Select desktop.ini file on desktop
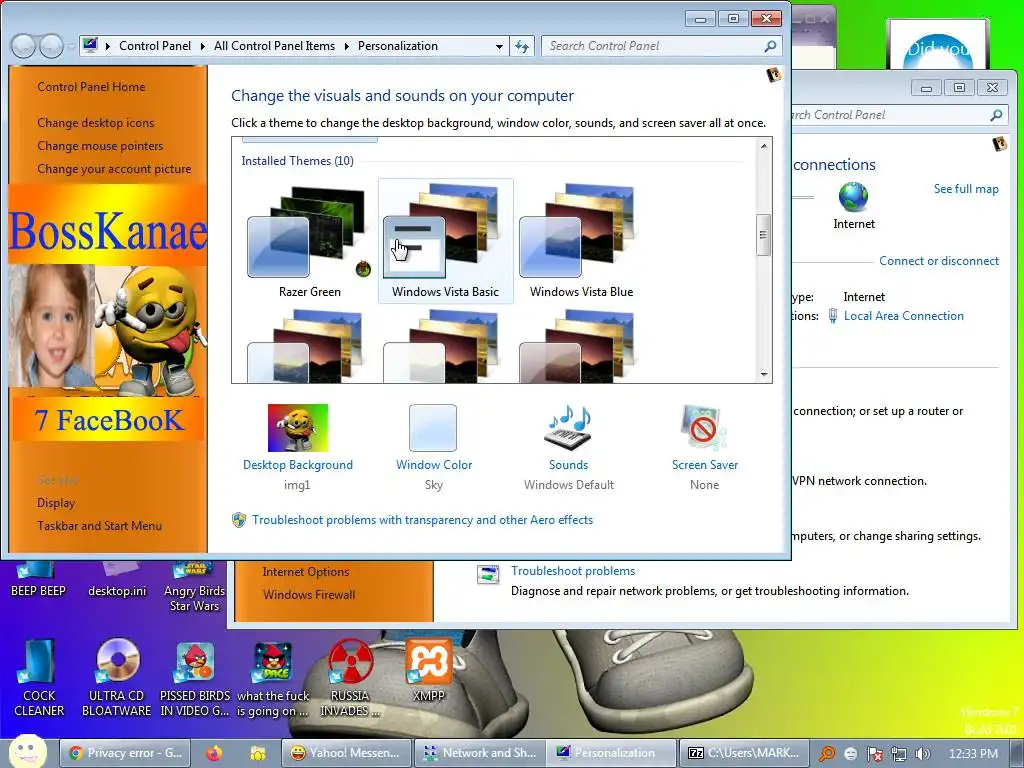1024x768 pixels. click(117, 581)
